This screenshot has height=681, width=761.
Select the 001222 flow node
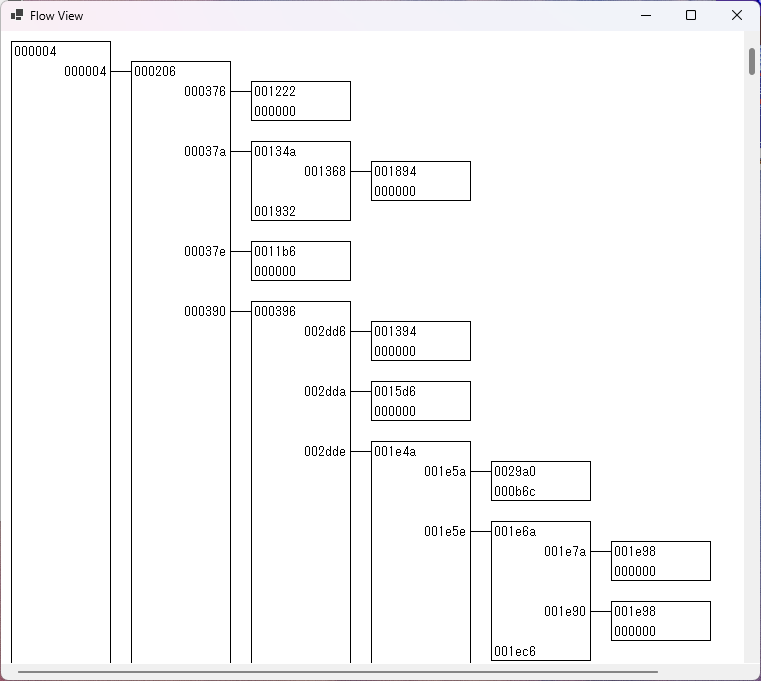(x=300, y=100)
